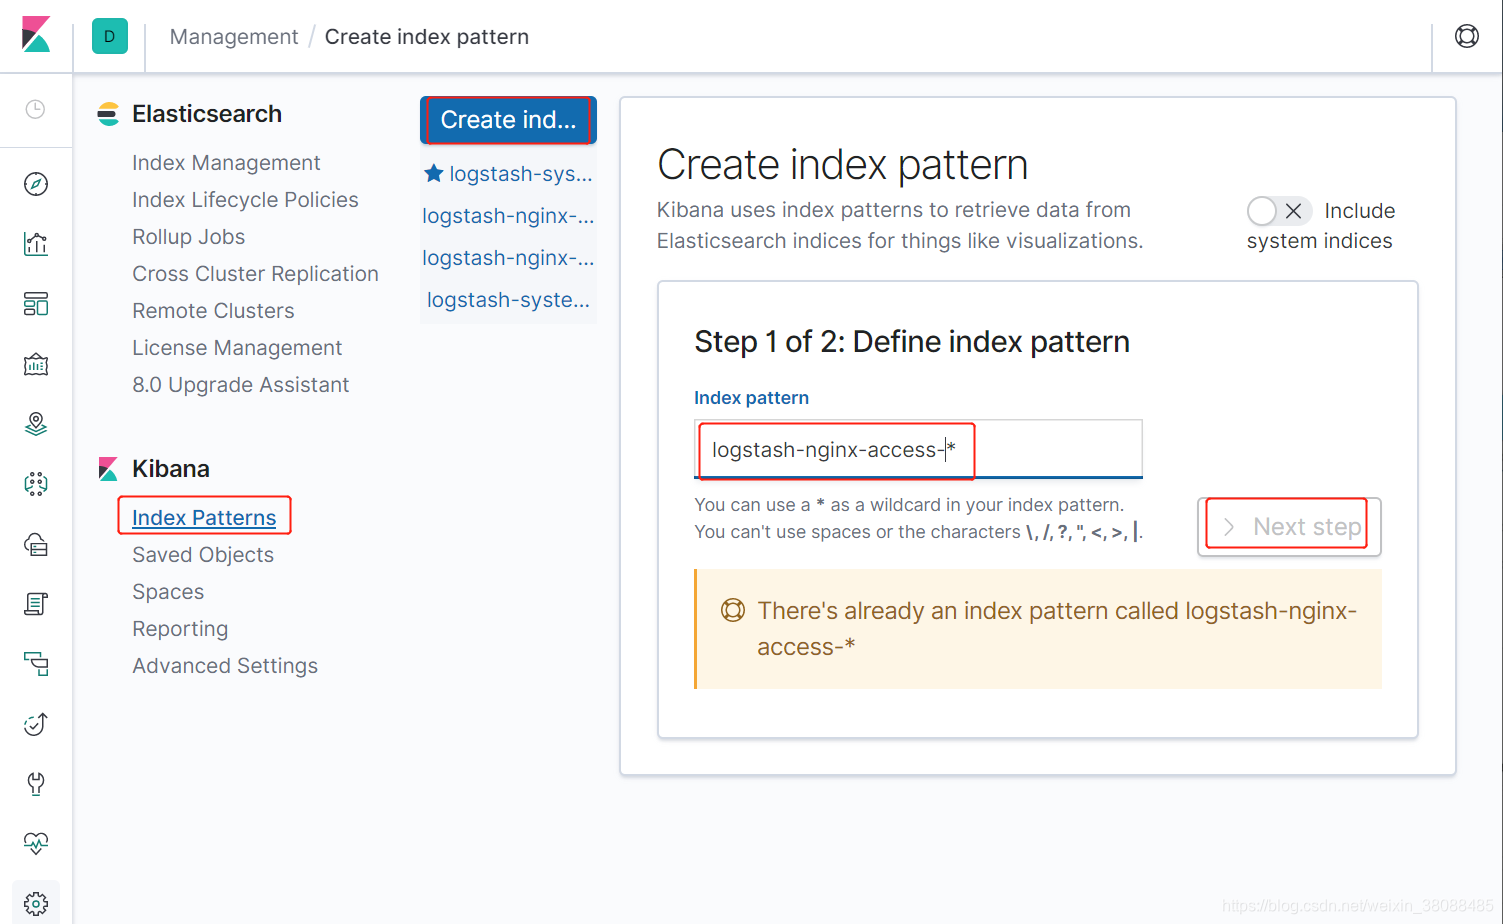The width and height of the screenshot is (1503, 924).
Task: Select the first logstash-nginx-... pattern
Action: (508, 216)
